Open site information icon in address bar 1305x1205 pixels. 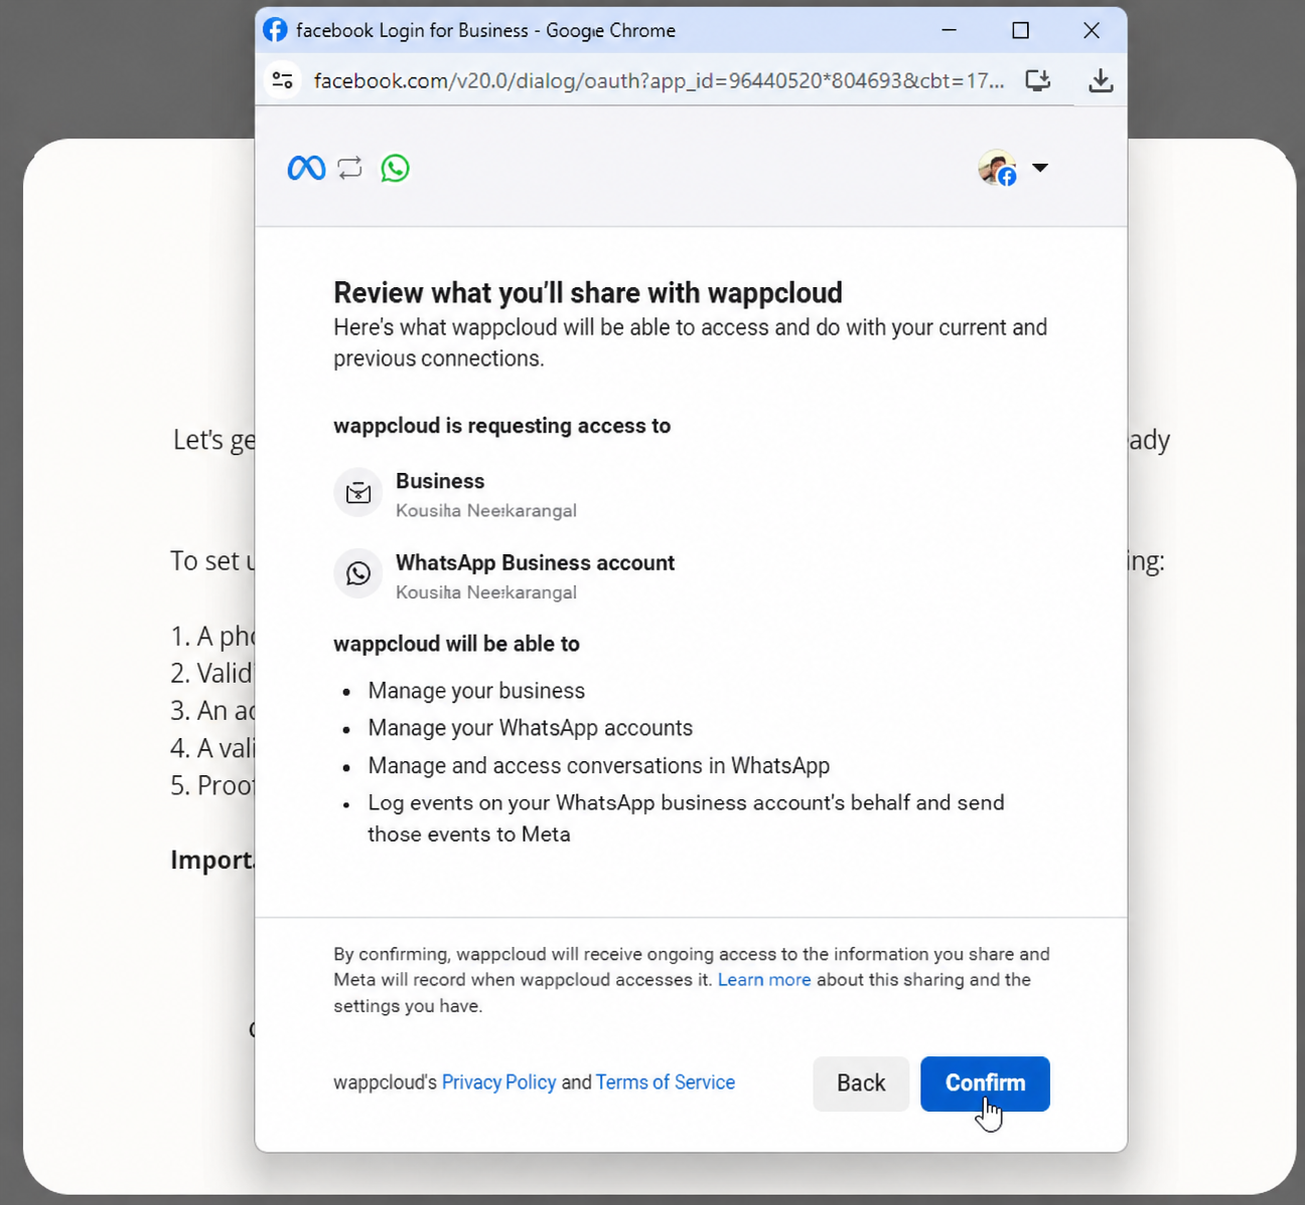[x=283, y=80]
